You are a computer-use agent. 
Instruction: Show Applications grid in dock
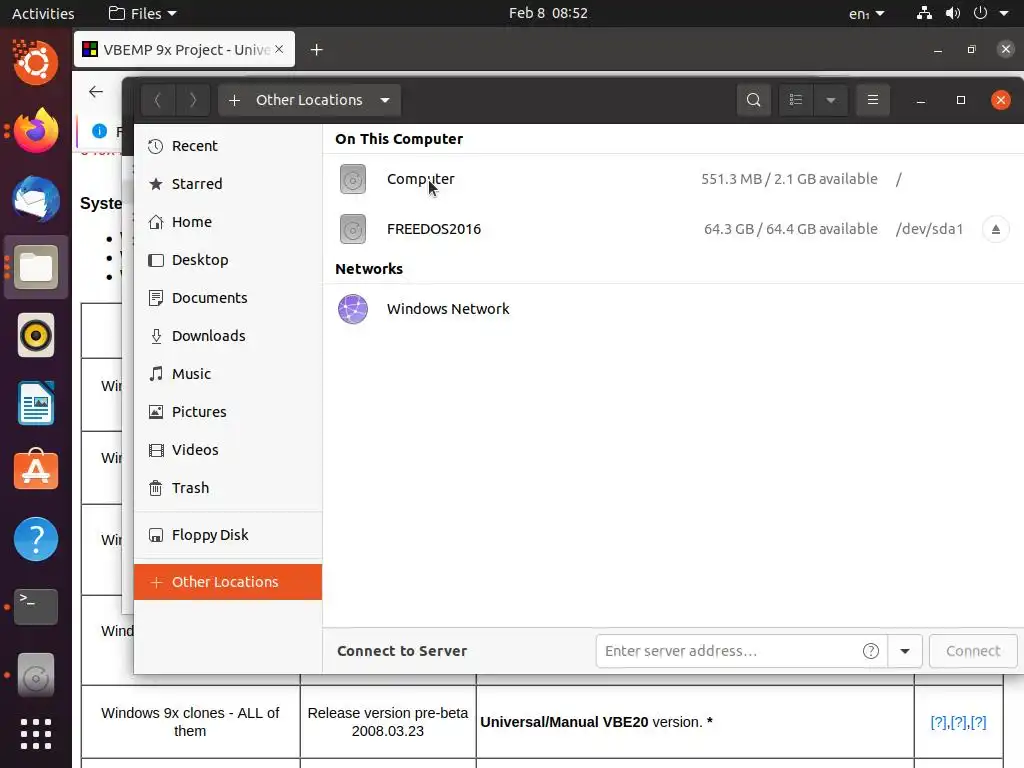(x=36, y=734)
